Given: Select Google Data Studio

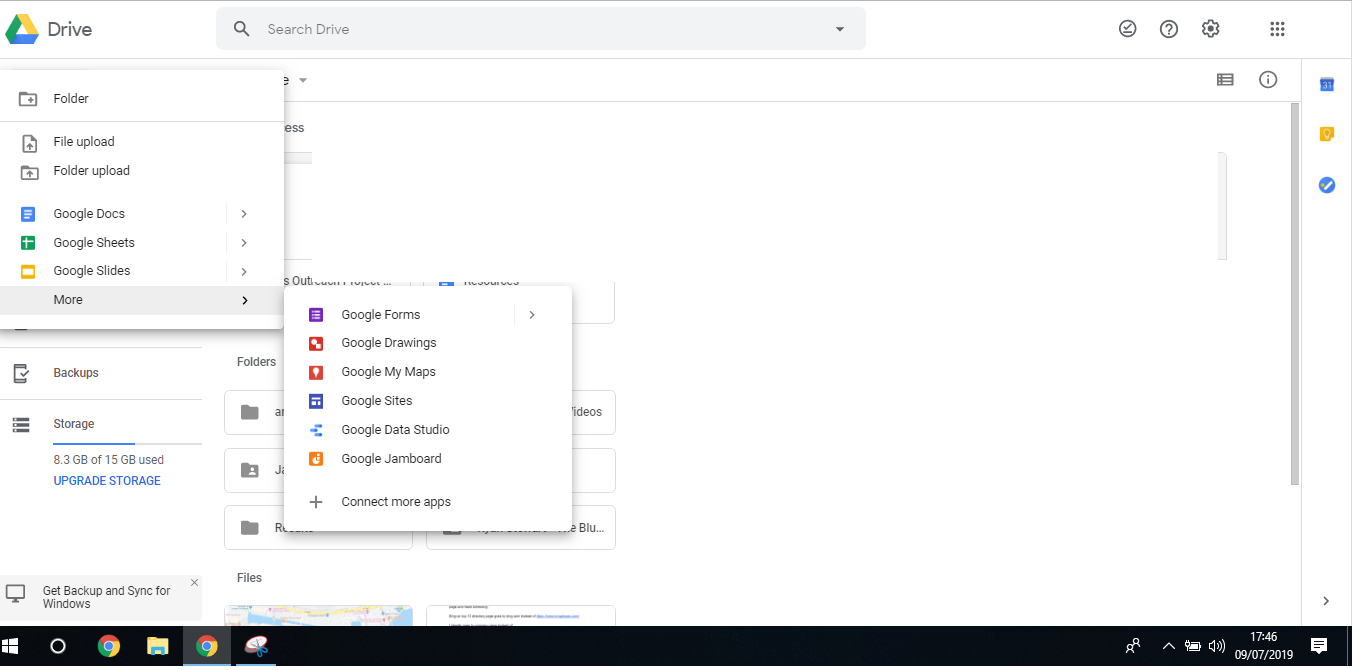Looking at the screenshot, I should point(428,430).
